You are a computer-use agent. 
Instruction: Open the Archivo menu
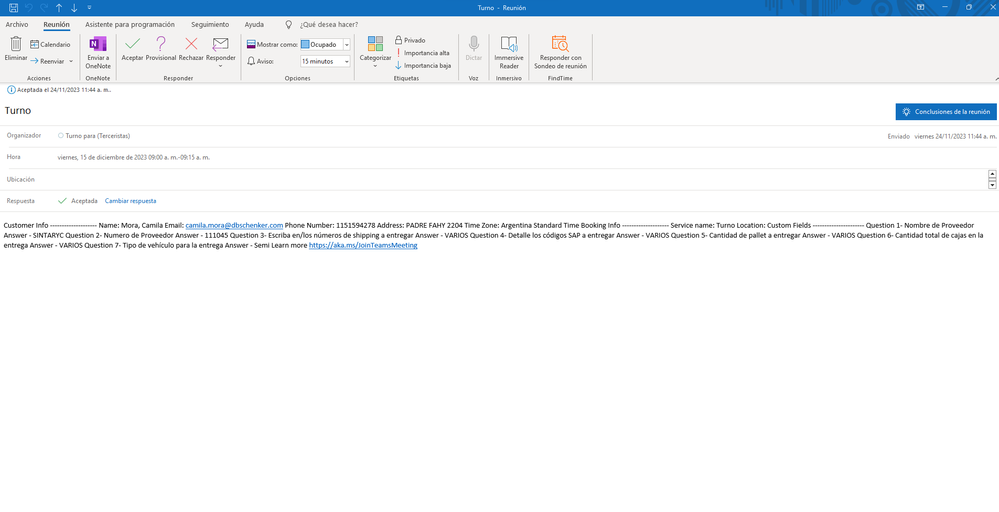17,25
